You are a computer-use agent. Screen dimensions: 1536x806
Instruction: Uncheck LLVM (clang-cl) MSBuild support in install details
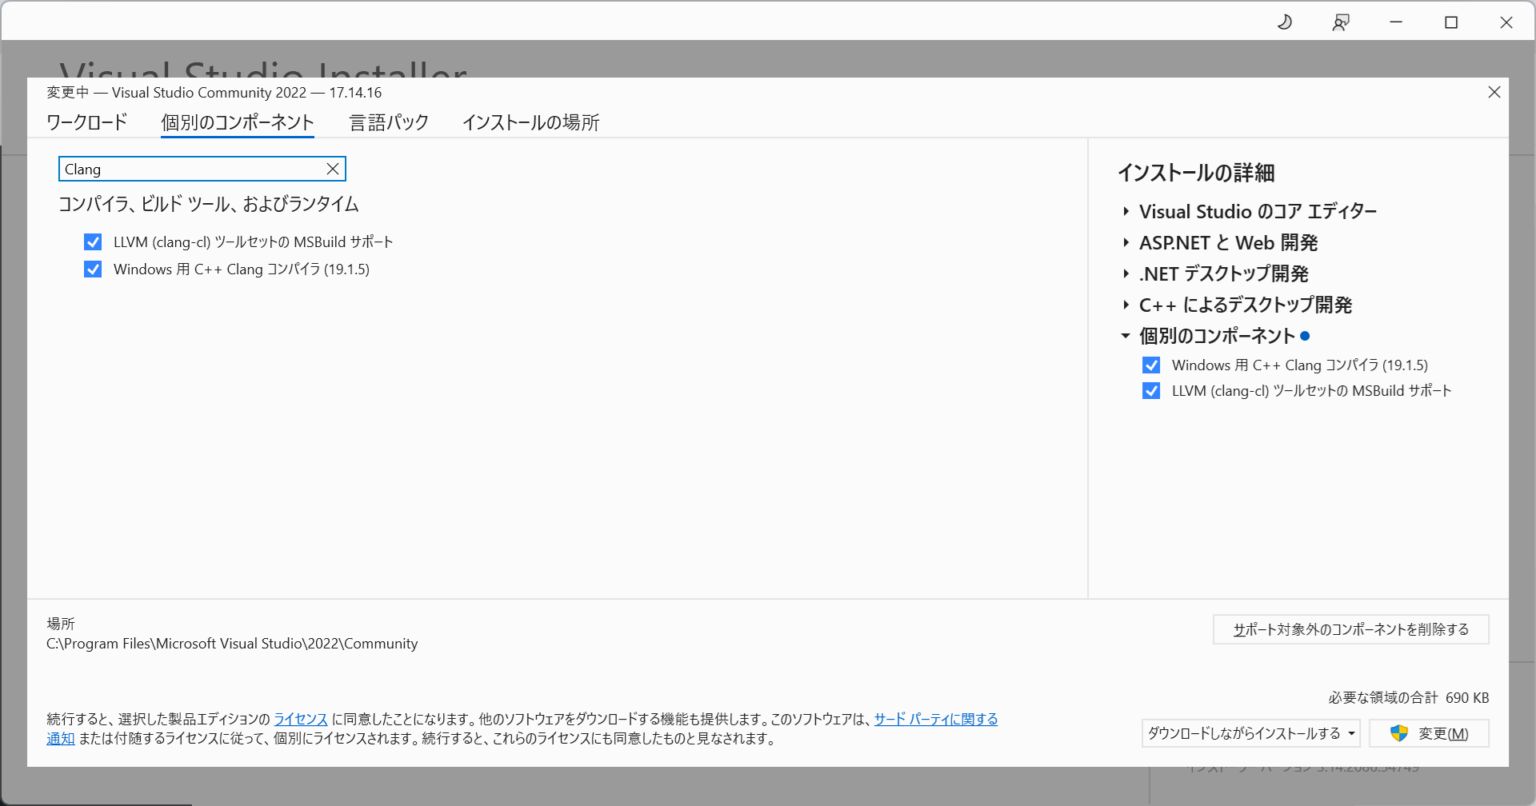click(1151, 391)
